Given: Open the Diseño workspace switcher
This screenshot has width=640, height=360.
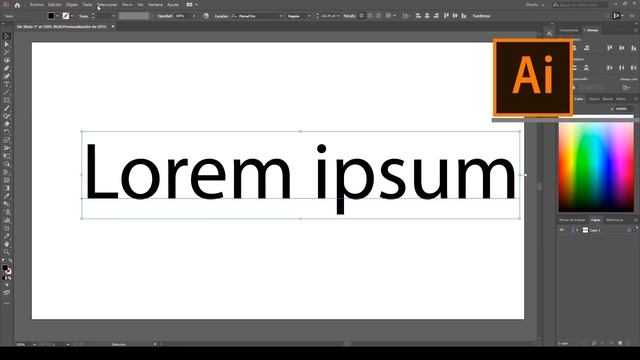Looking at the screenshot, I should pos(535,5).
